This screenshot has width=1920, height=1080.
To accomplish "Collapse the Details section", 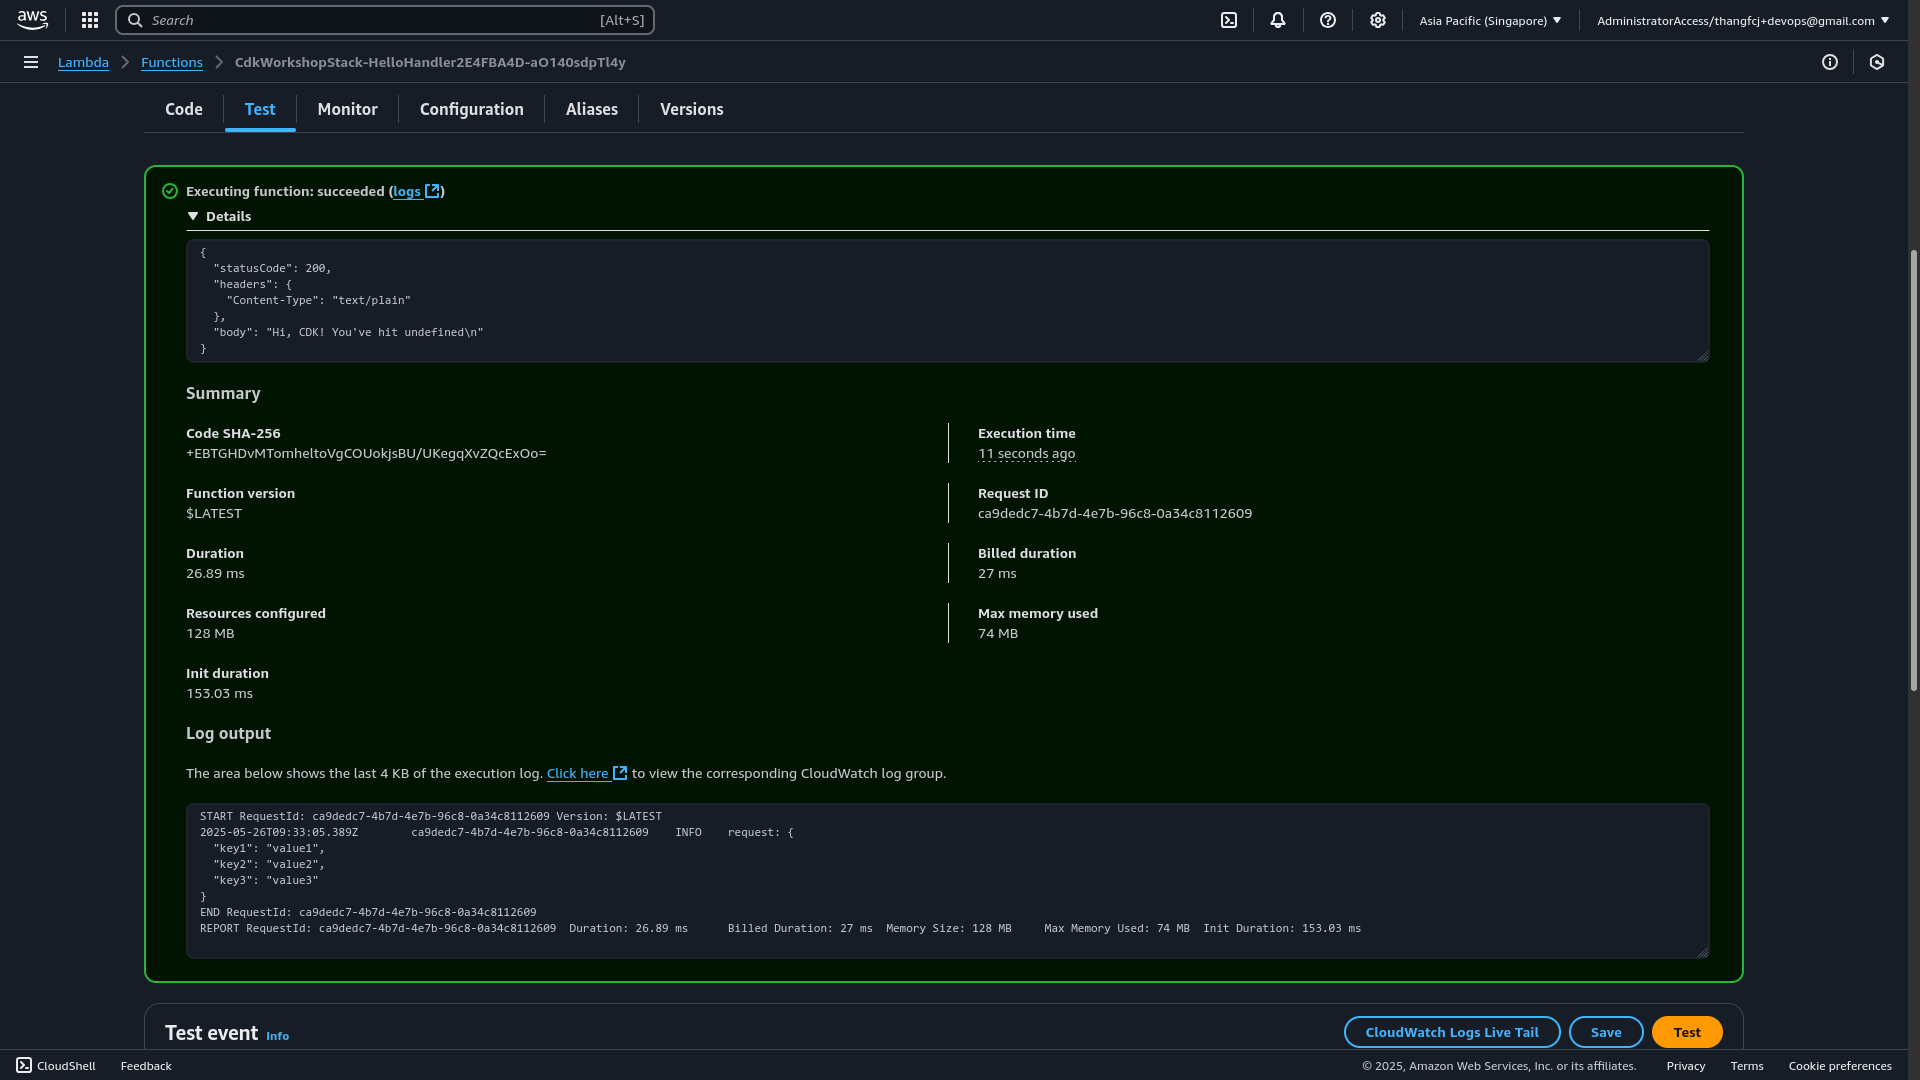I will [219, 216].
